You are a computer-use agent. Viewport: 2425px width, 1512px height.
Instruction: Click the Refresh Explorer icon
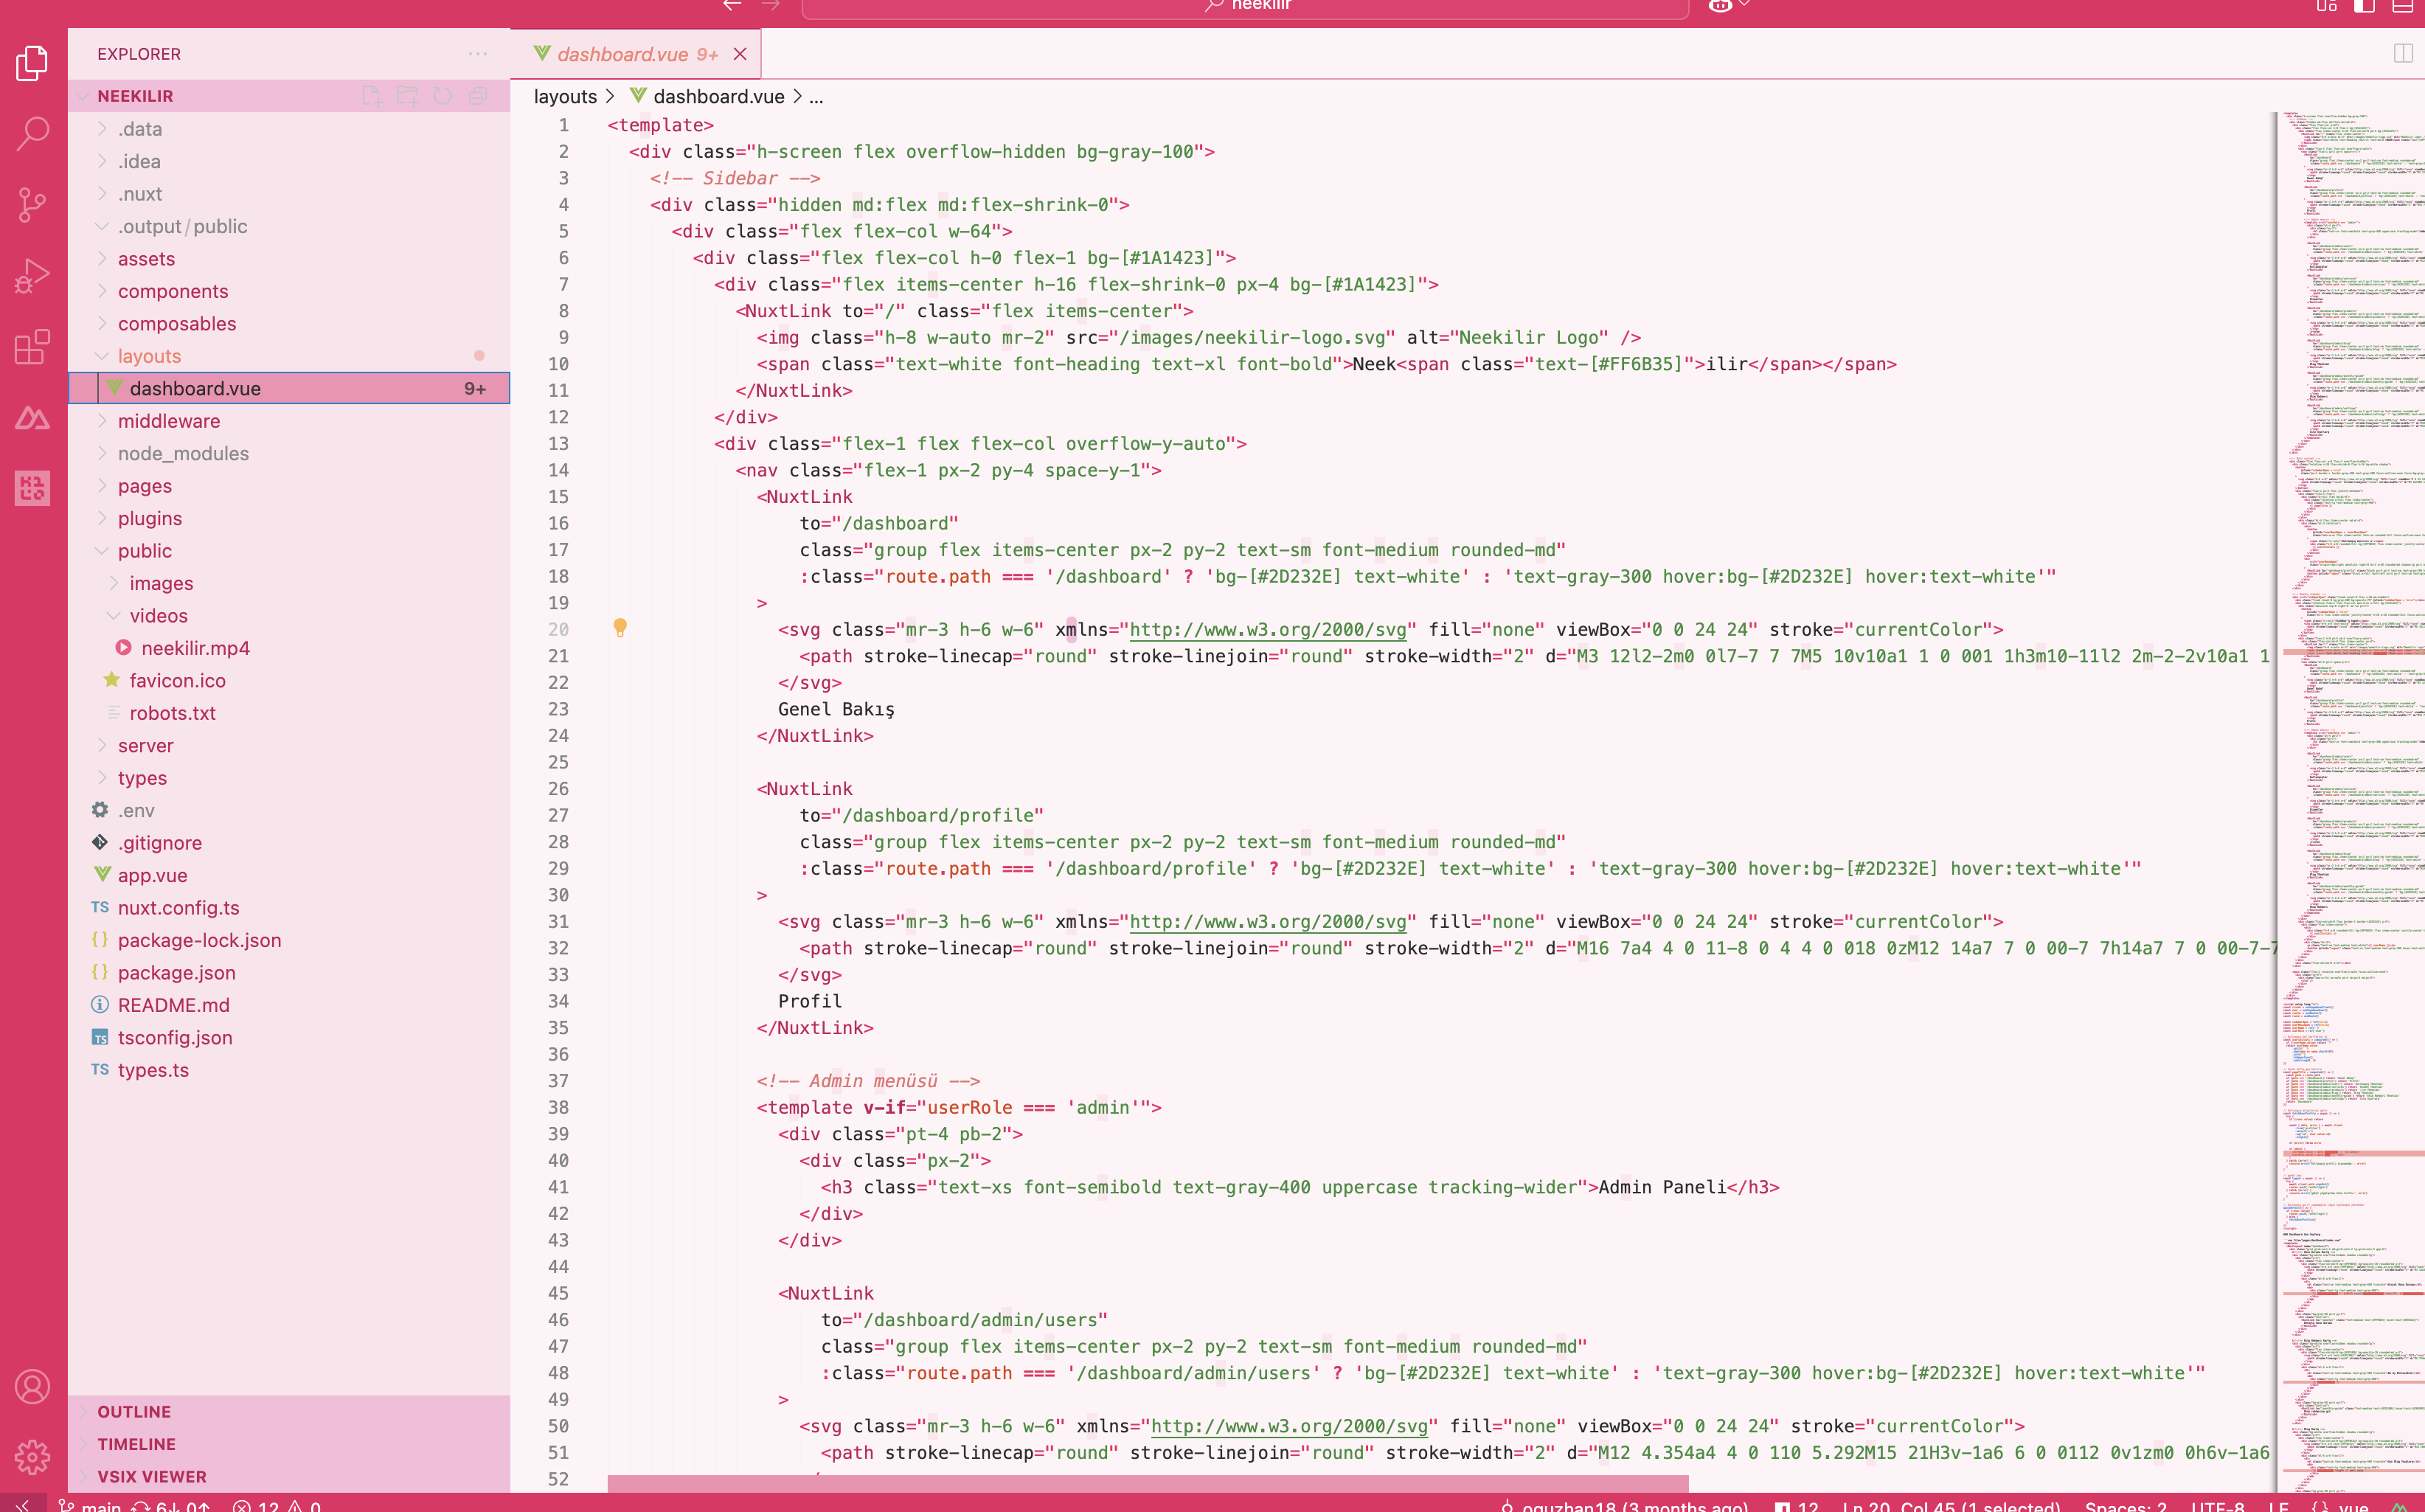[x=442, y=96]
